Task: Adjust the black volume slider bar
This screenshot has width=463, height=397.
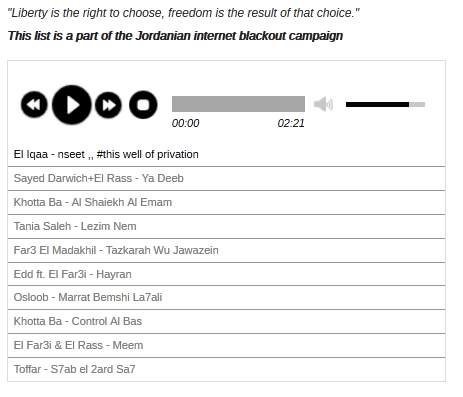Action: [x=377, y=105]
